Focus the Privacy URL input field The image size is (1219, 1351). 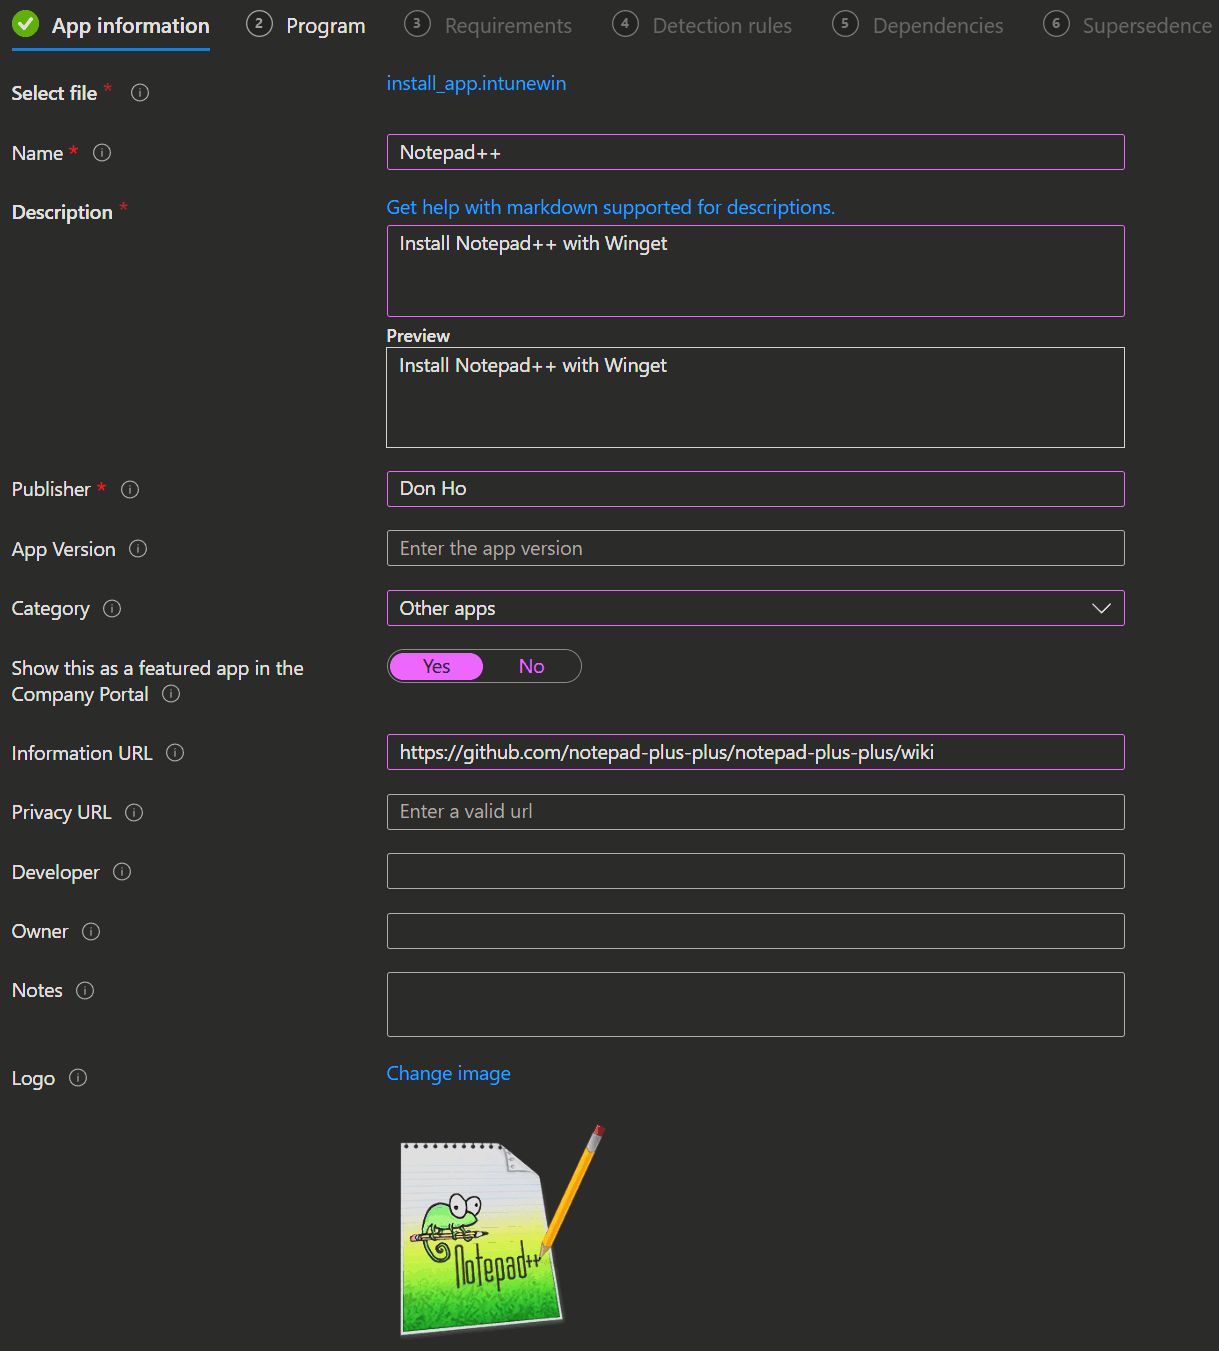[755, 812]
